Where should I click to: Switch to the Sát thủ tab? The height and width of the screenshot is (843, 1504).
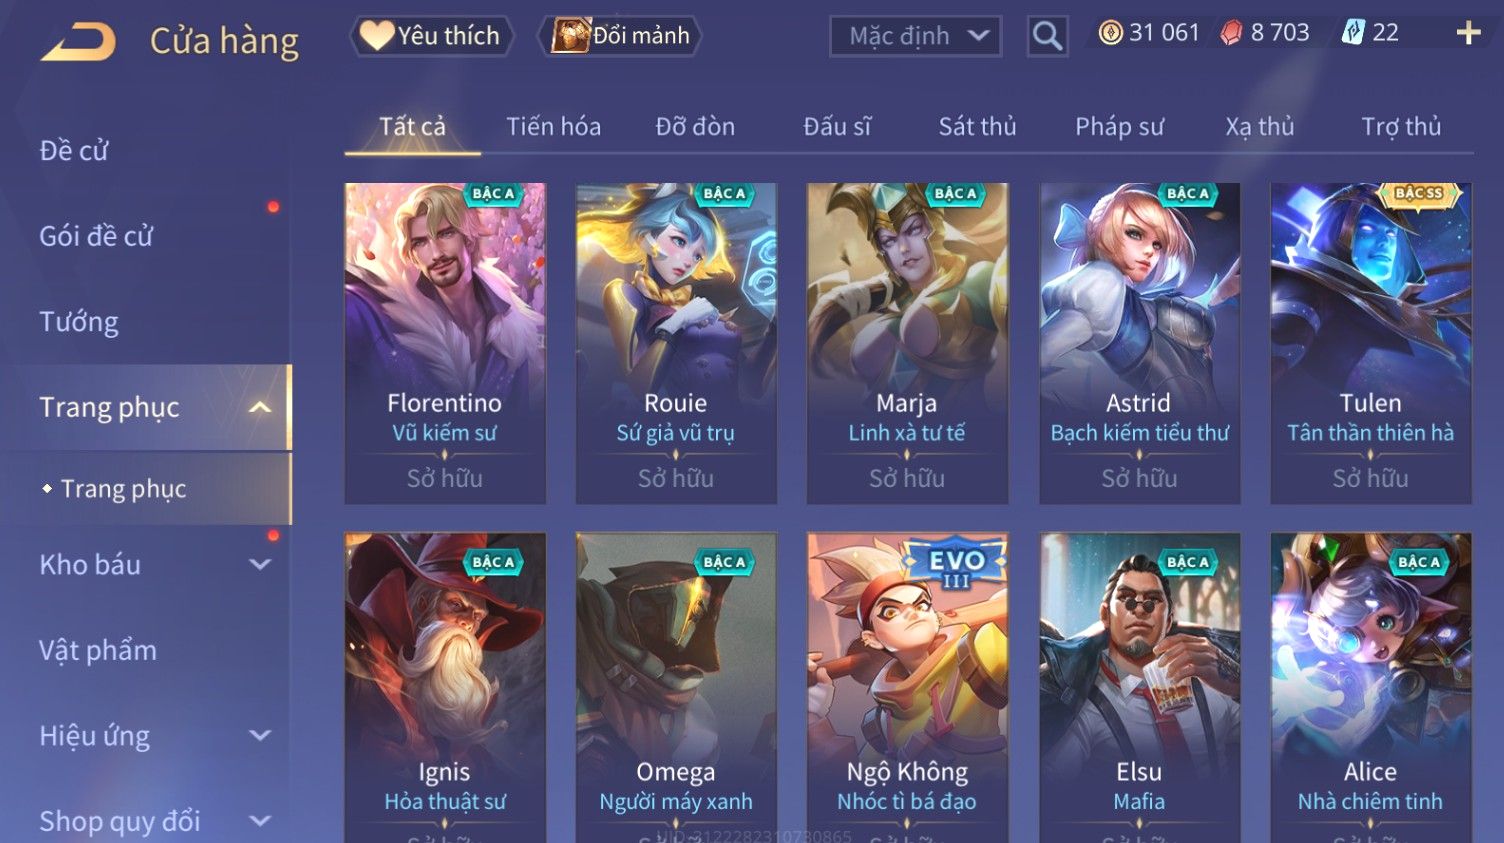[x=977, y=127]
